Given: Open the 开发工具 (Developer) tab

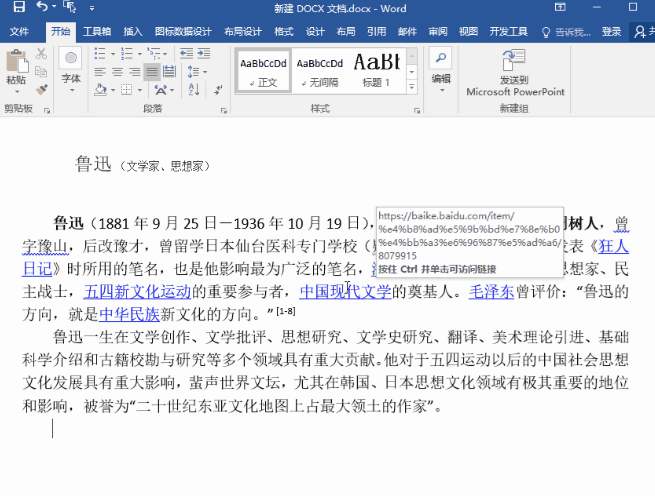Looking at the screenshot, I should pos(508,31).
